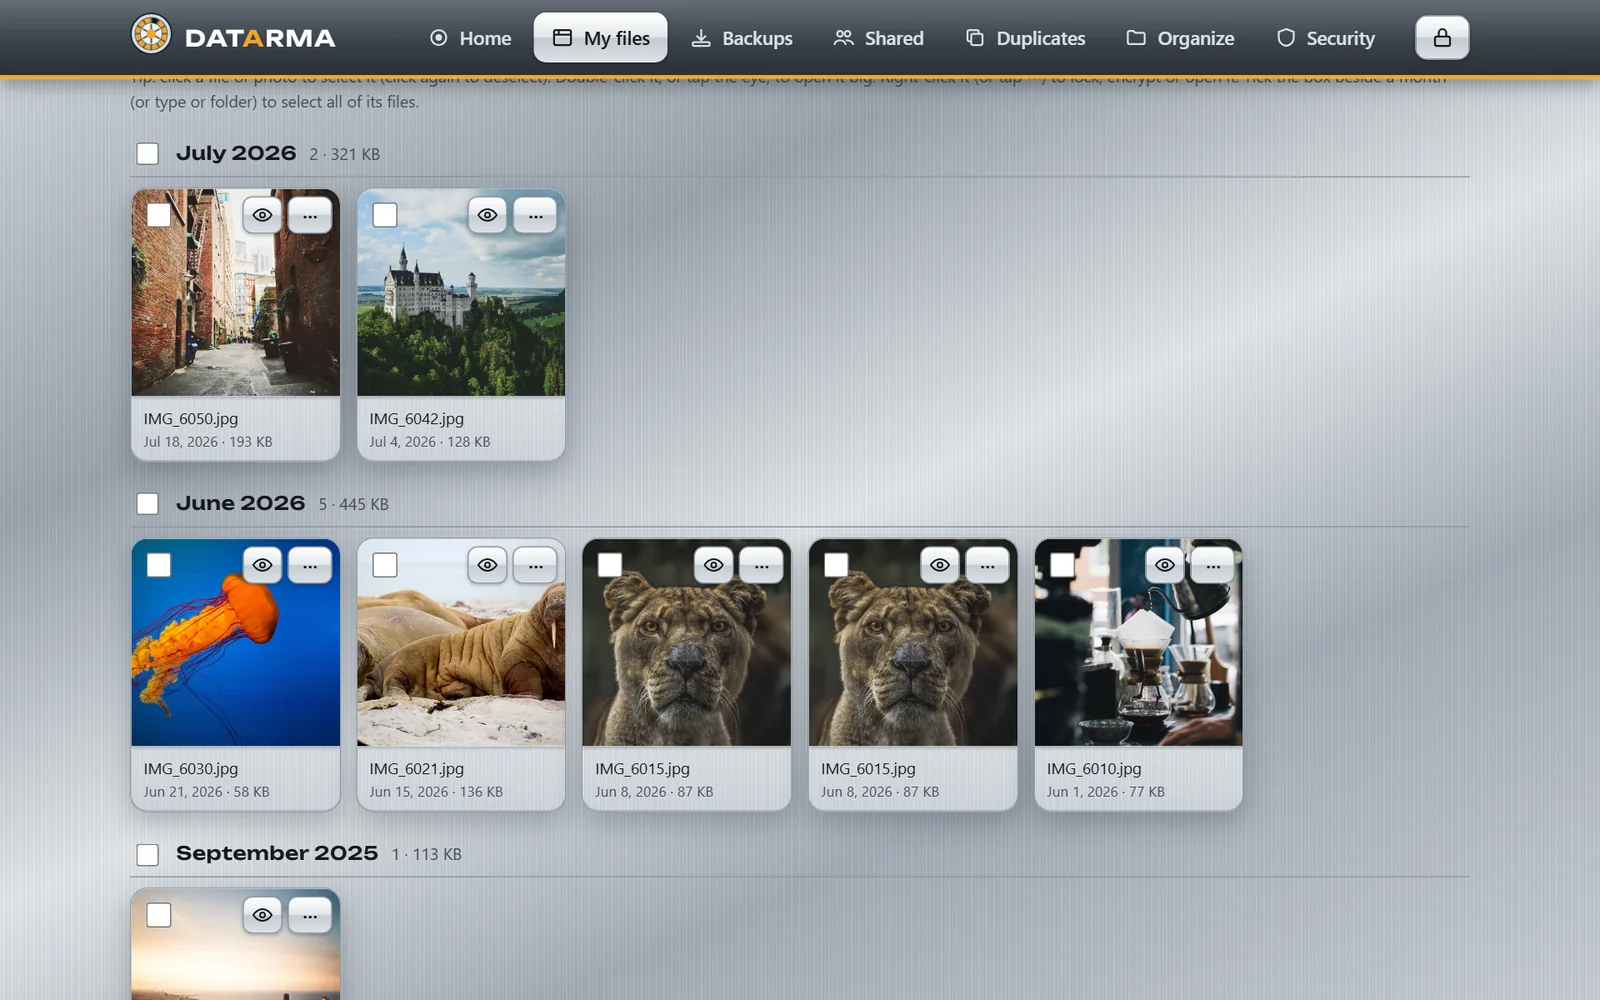1600x1000 pixels.
Task: Check the IMG_6021.jpg selection box
Action: point(385,565)
